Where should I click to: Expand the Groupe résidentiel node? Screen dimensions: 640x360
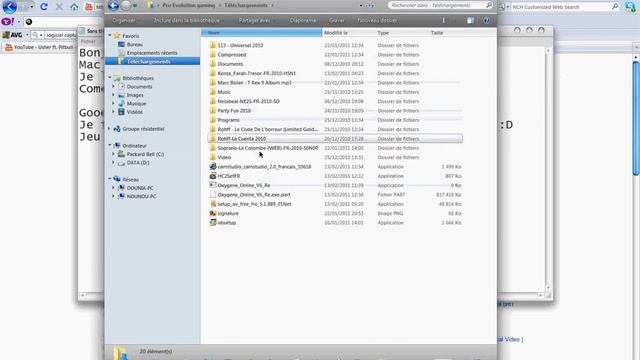pyautogui.click(x=110, y=129)
